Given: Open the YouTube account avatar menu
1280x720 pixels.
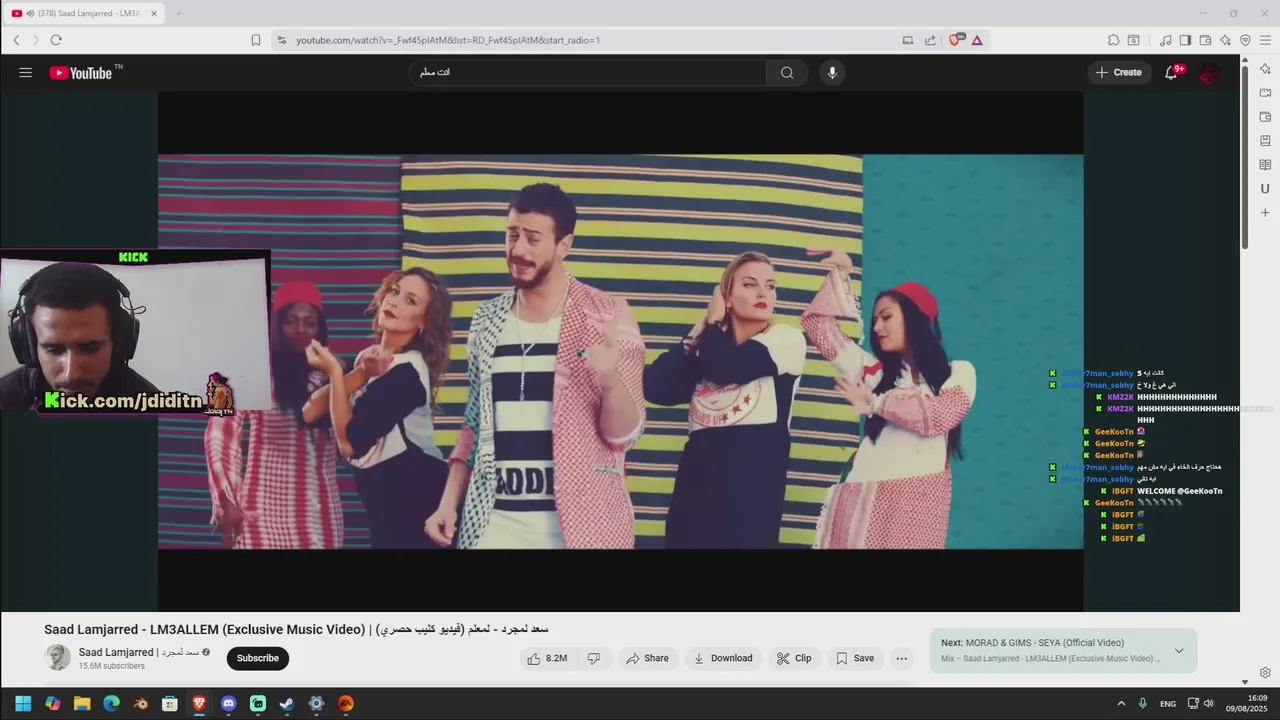Looking at the screenshot, I should (x=1210, y=72).
